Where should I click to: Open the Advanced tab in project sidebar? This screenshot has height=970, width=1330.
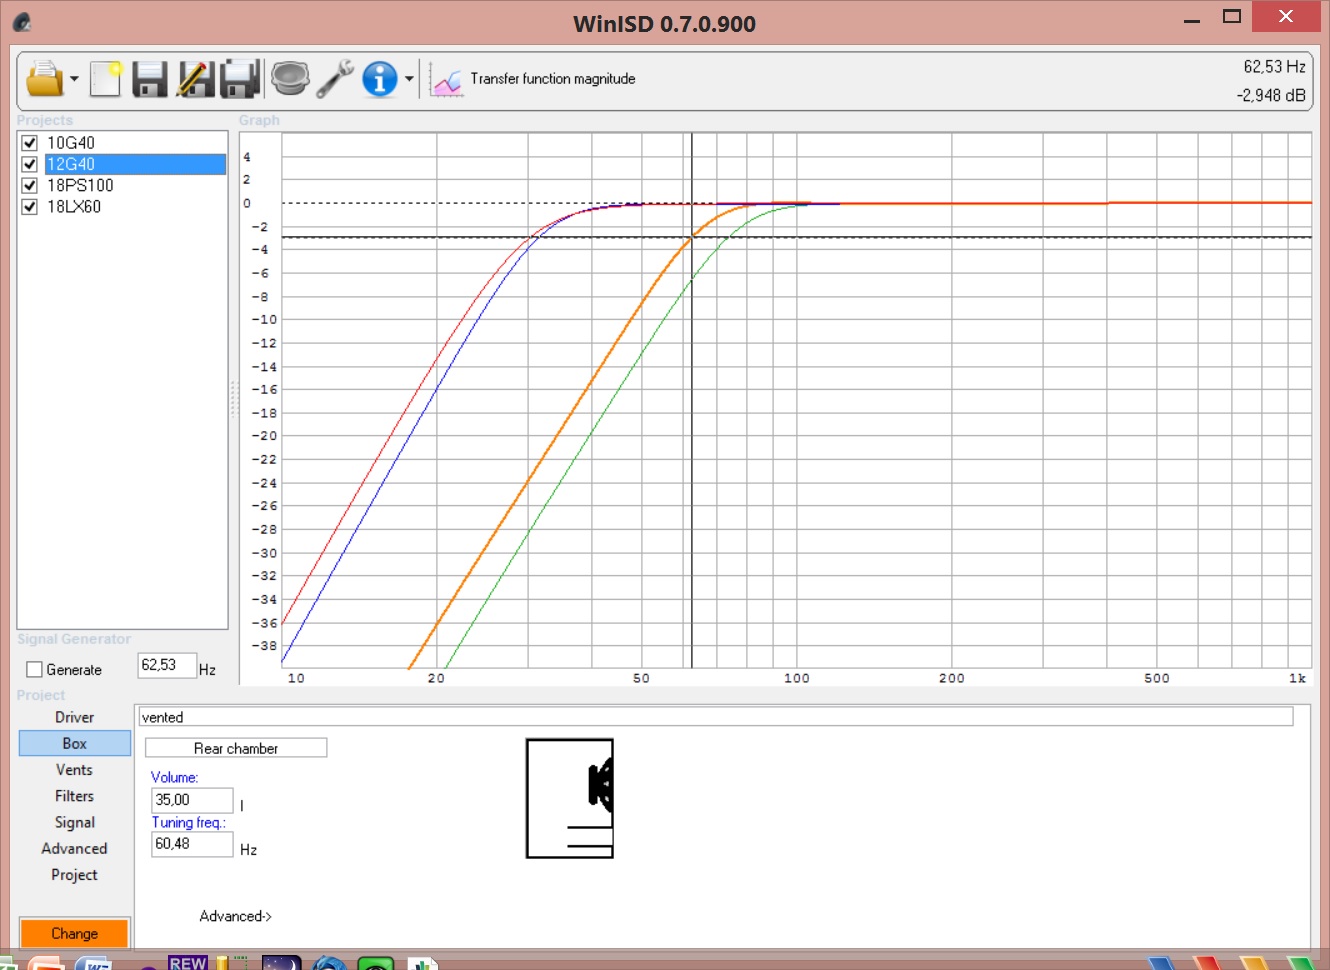[x=75, y=848]
